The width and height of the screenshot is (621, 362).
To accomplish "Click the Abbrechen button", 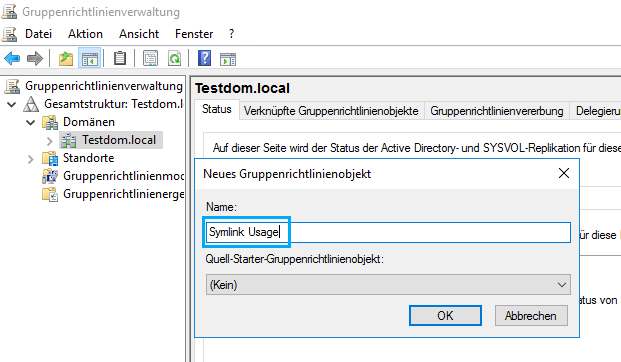I will (531, 316).
